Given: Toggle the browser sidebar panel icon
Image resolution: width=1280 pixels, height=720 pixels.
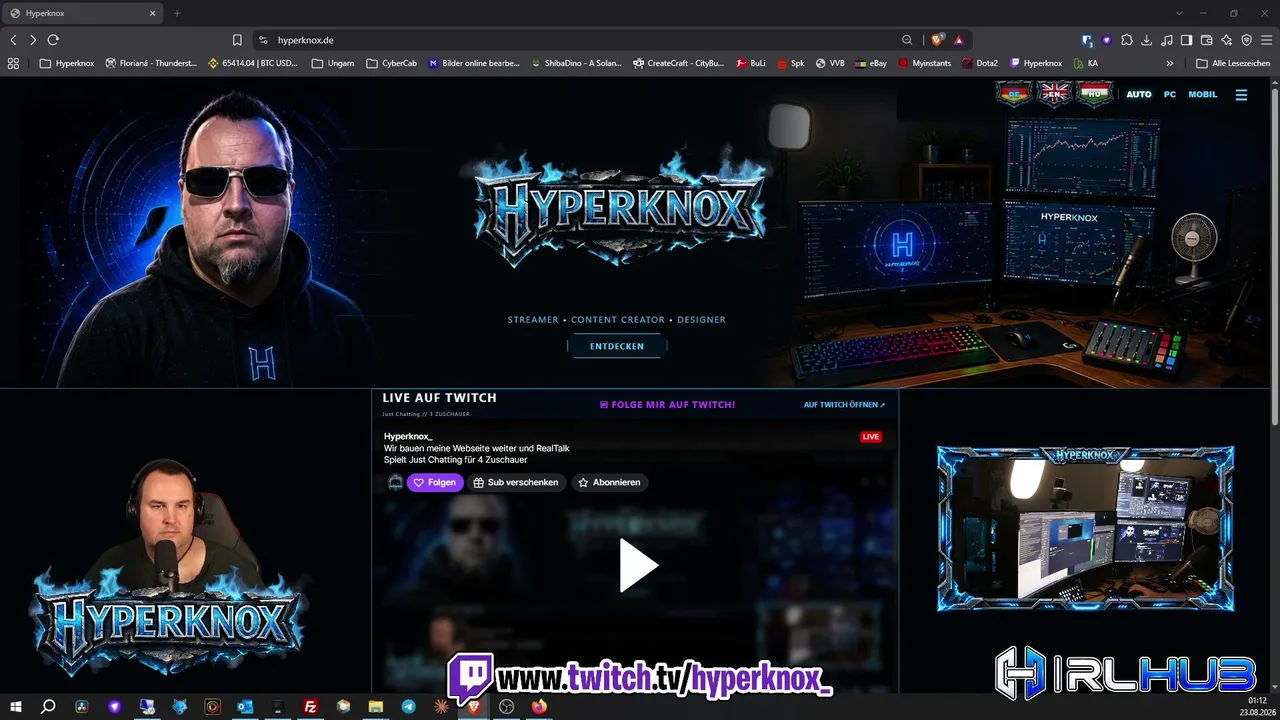Looking at the screenshot, I should pos(1186,40).
